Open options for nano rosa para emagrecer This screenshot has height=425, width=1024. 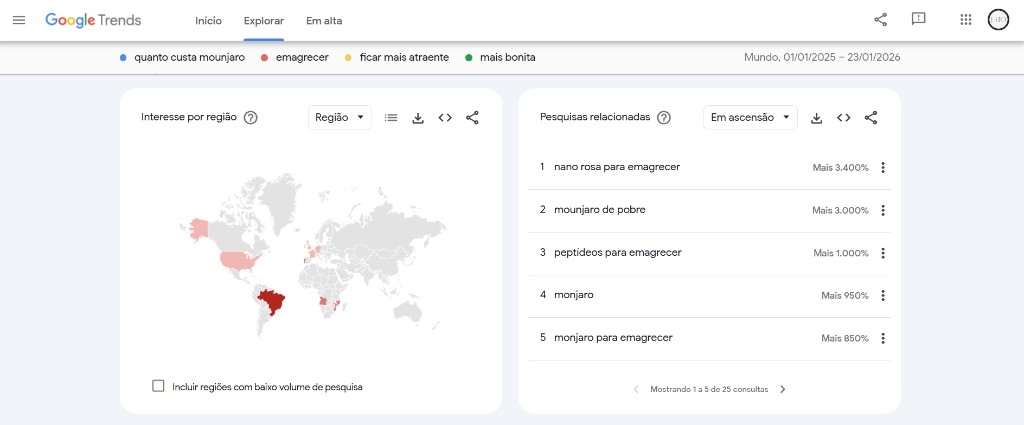pyautogui.click(x=883, y=168)
